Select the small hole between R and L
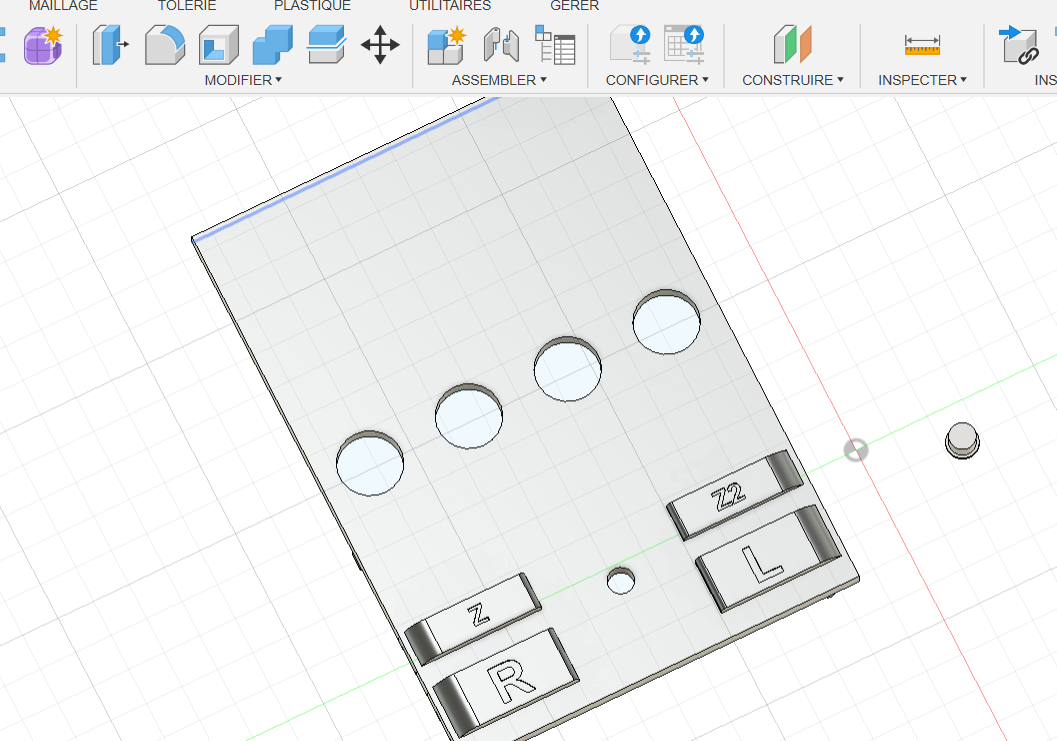This screenshot has height=741, width=1057. pyautogui.click(x=620, y=581)
